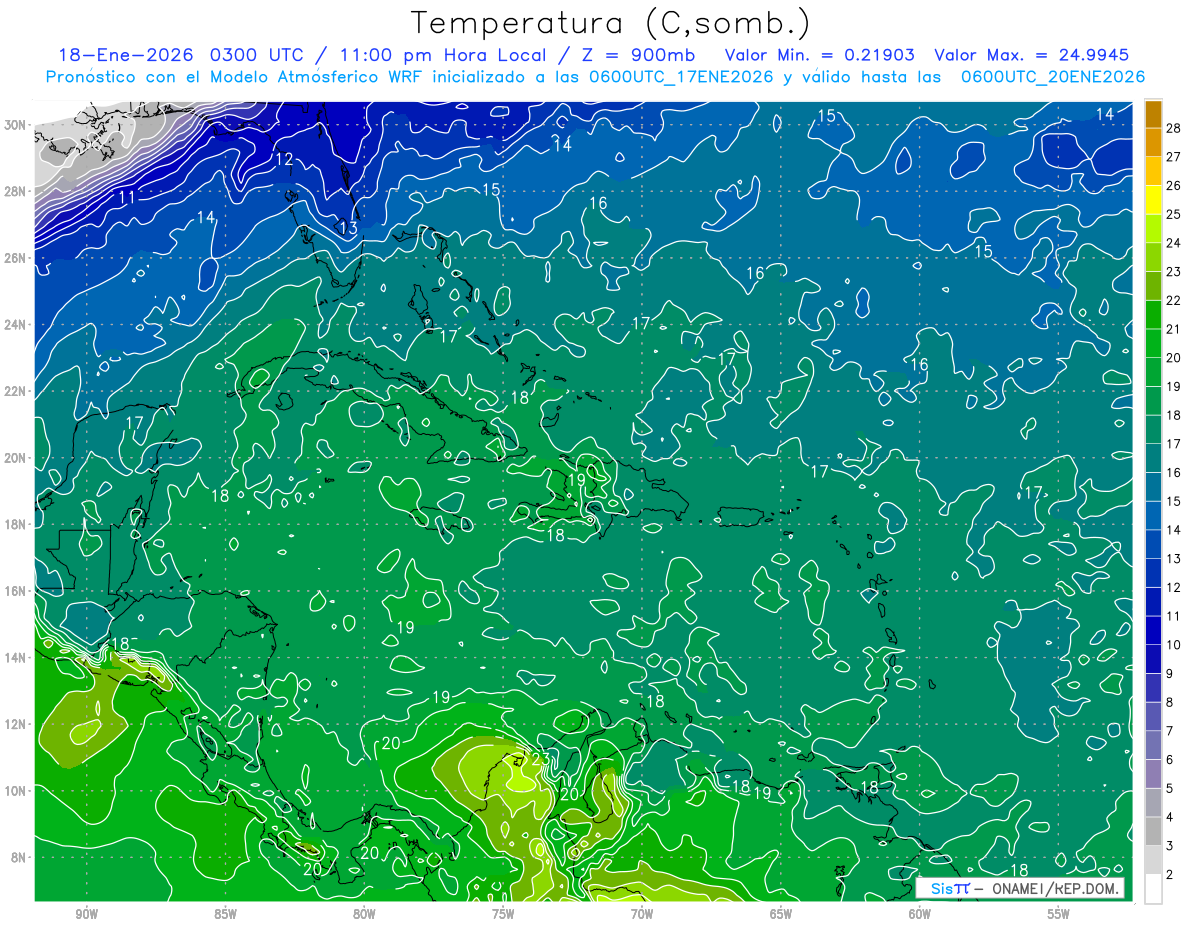Click the color scale label "2"

pyautogui.click(x=1170, y=875)
